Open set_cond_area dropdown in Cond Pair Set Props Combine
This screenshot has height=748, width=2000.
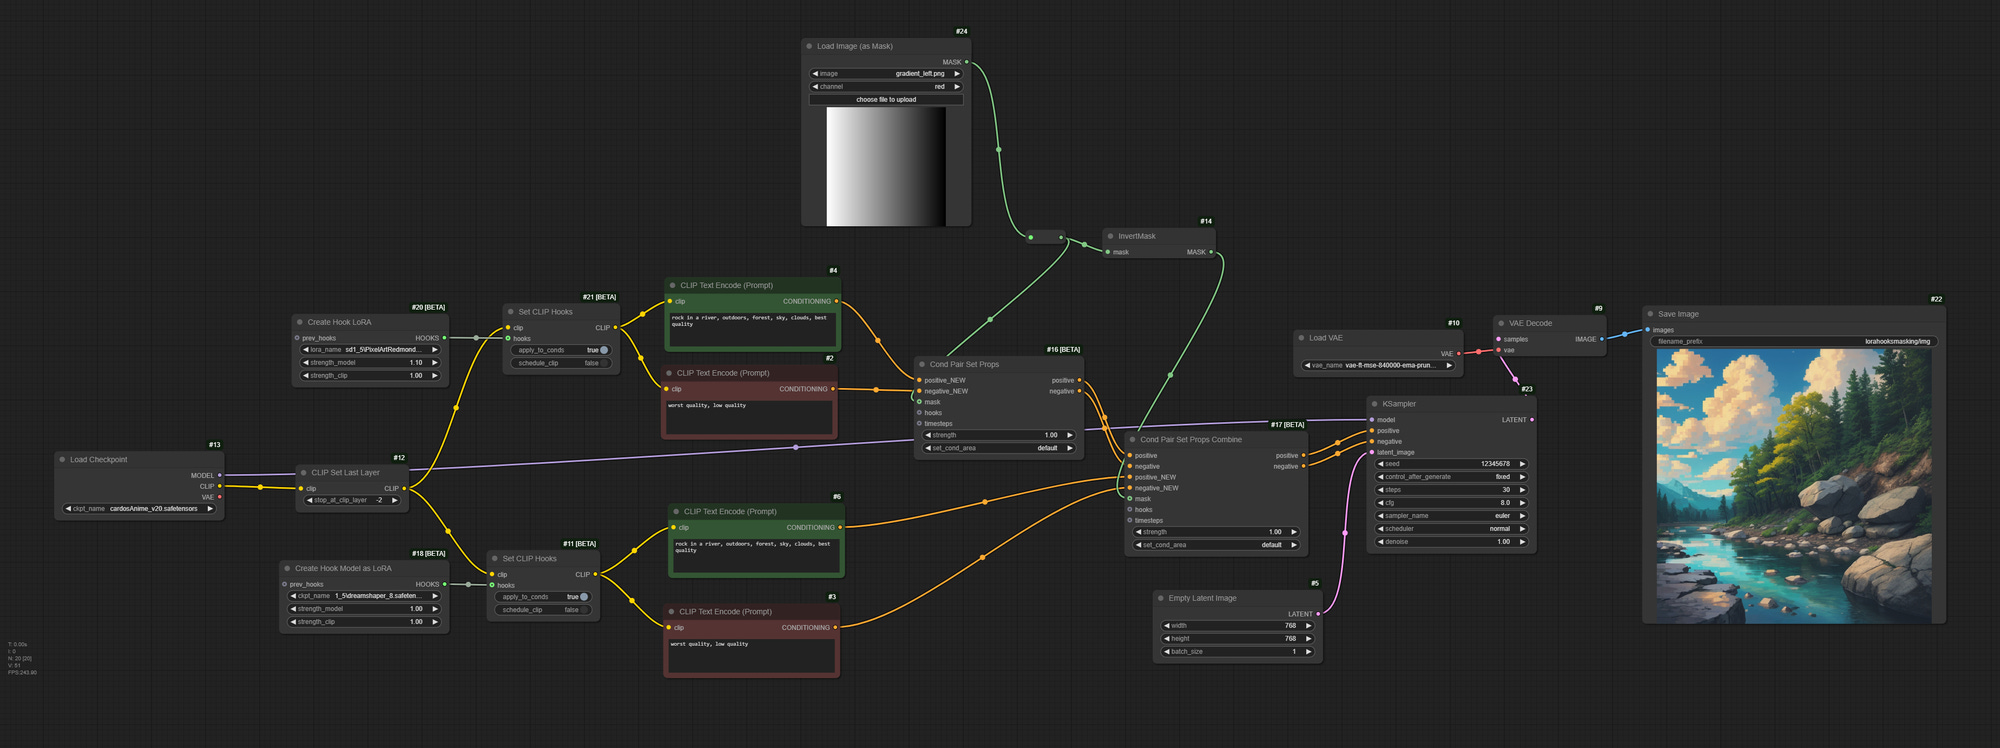tap(1216, 545)
